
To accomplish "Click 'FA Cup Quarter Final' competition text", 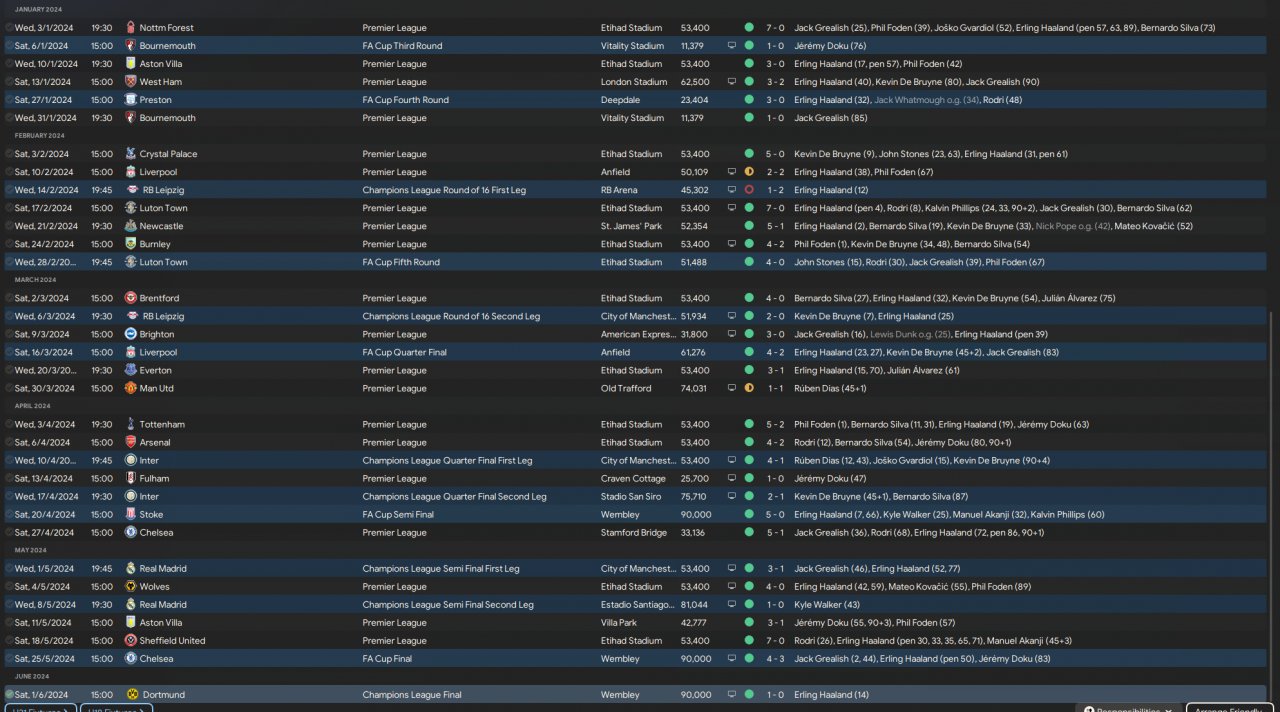I will point(404,352).
